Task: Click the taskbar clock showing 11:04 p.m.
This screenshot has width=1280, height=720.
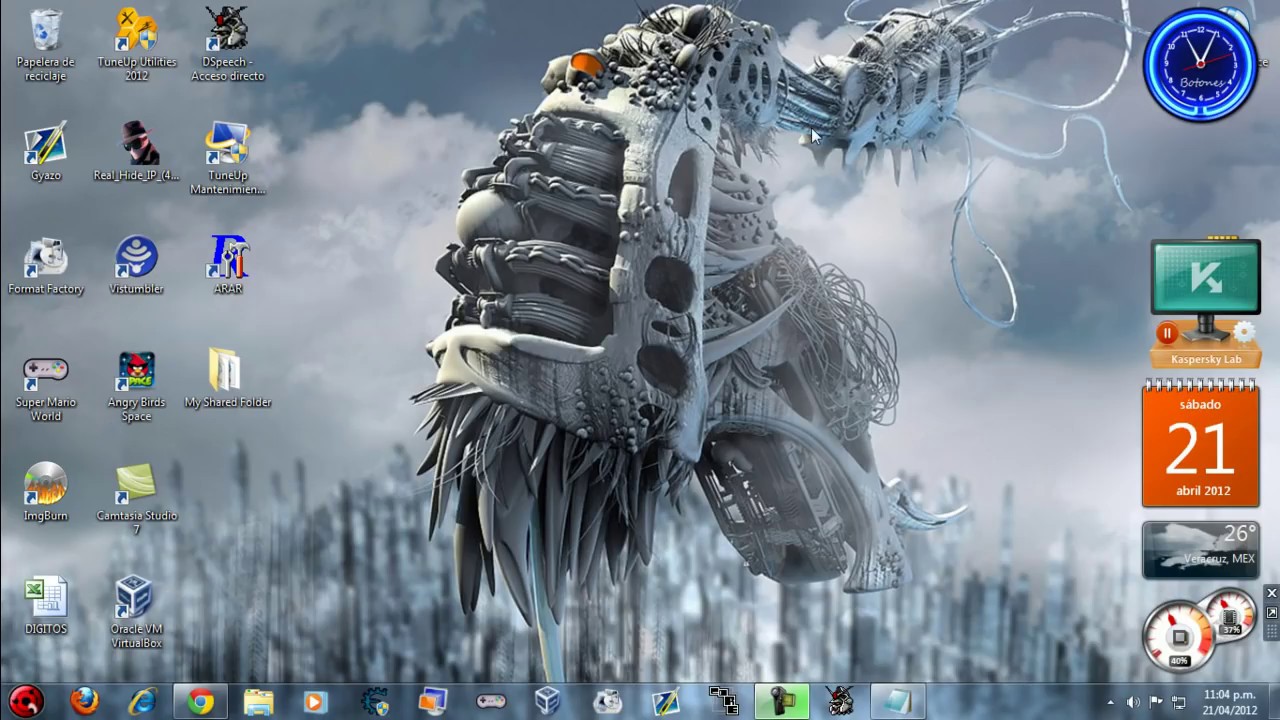Action: point(1230,702)
